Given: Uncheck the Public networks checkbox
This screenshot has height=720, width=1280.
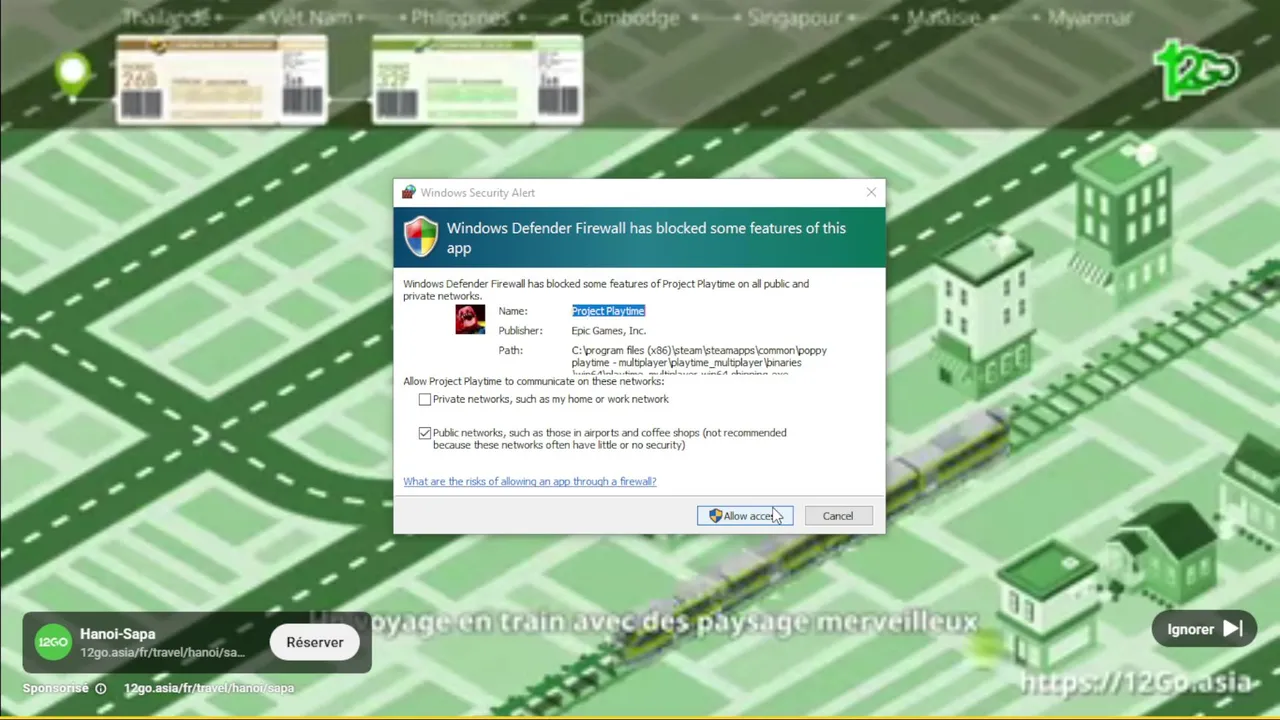Looking at the screenshot, I should [425, 433].
